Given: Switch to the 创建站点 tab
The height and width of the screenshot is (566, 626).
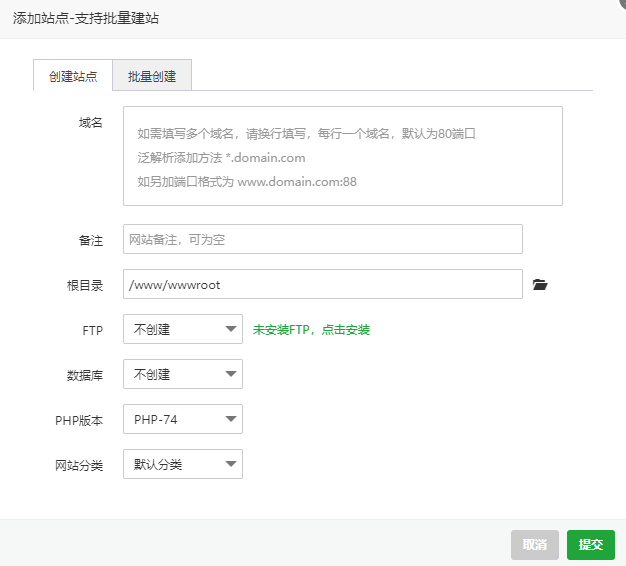Looking at the screenshot, I should (73, 76).
